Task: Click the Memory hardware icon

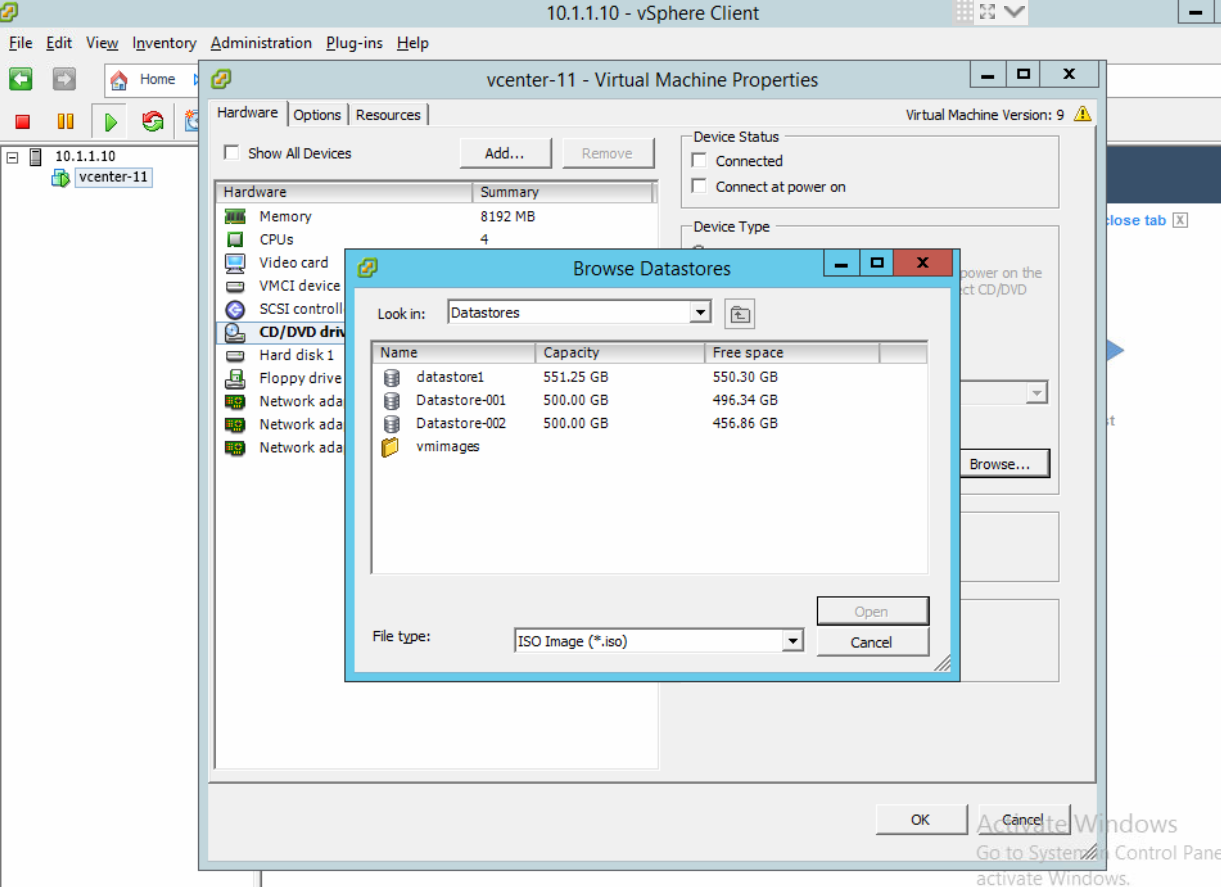Action: click(235, 216)
